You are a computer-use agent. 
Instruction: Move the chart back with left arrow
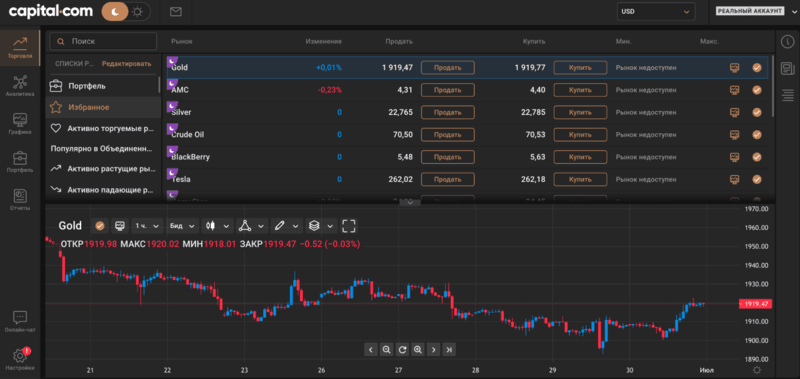[x=371, y=349]
